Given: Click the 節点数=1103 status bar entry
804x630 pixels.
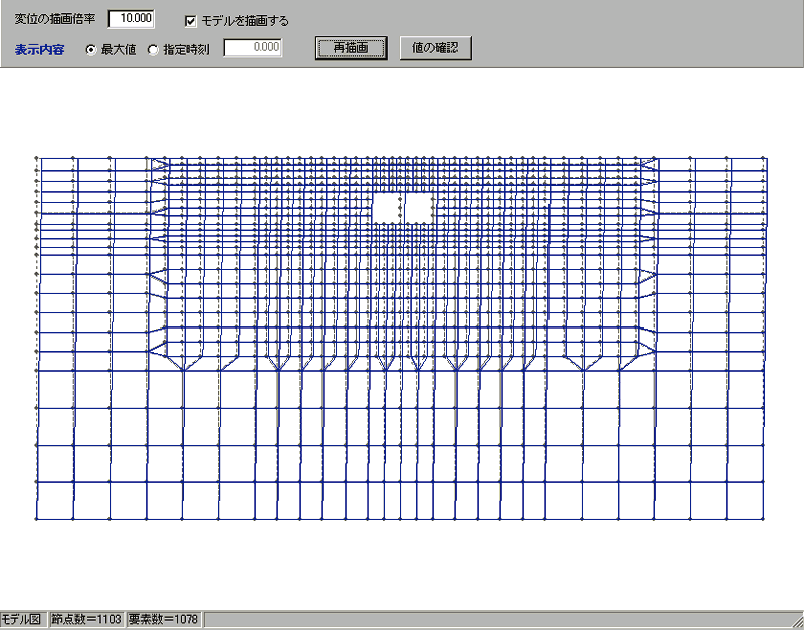Looking at the screenshot, I should click(86, 619).
